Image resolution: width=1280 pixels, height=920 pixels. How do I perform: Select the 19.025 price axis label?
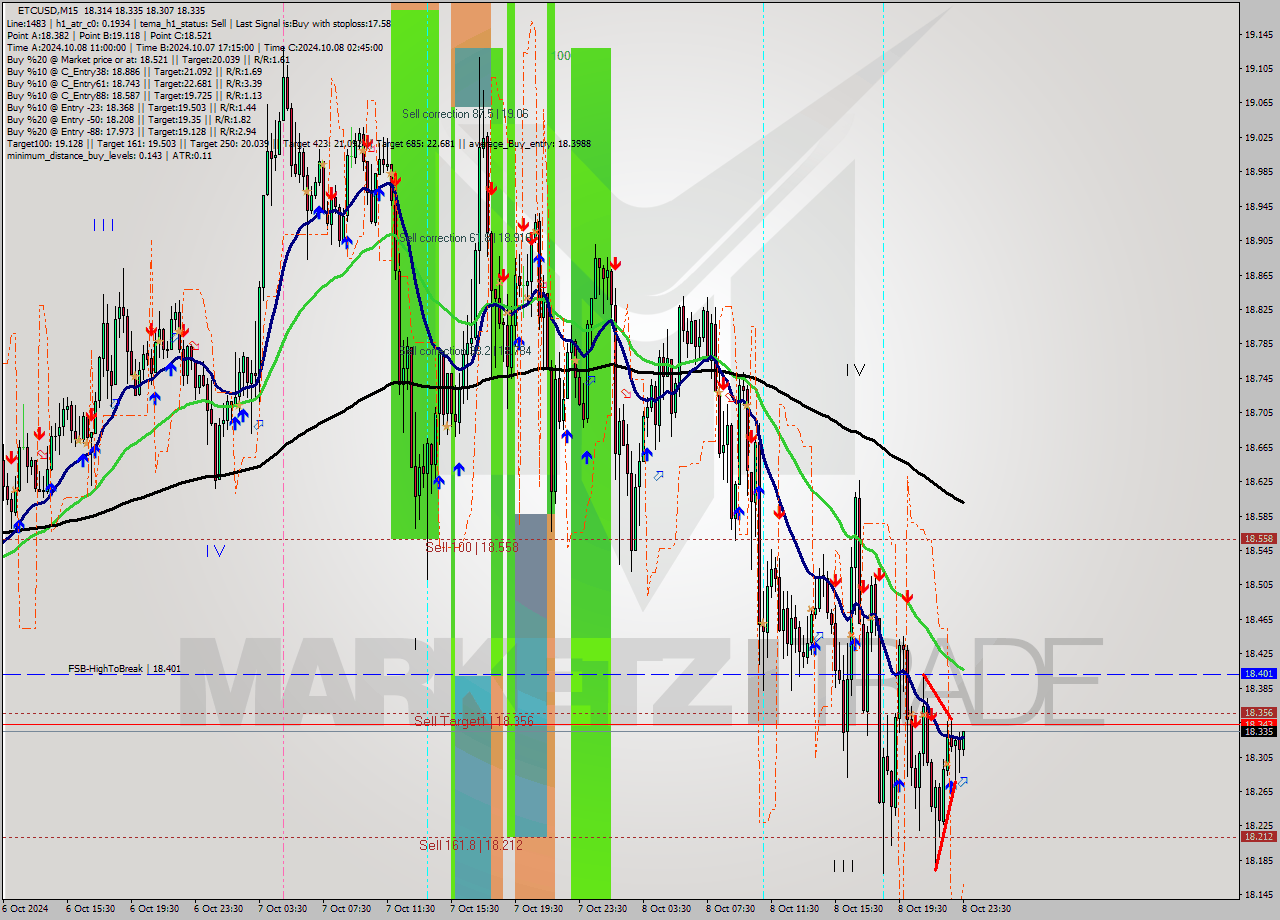[1258, 137]
